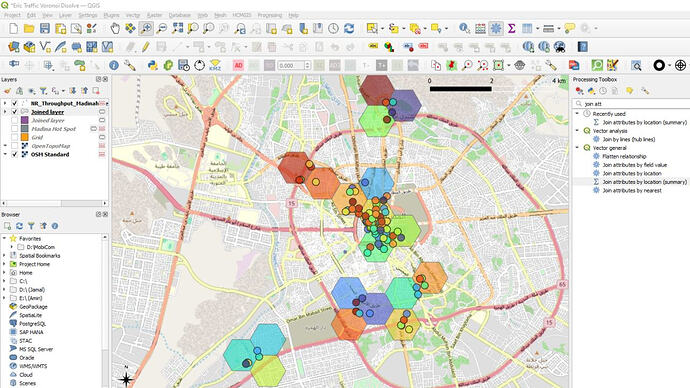Click Add Selected Layers icon in Browser panel
690x388 pixels.
7,226
